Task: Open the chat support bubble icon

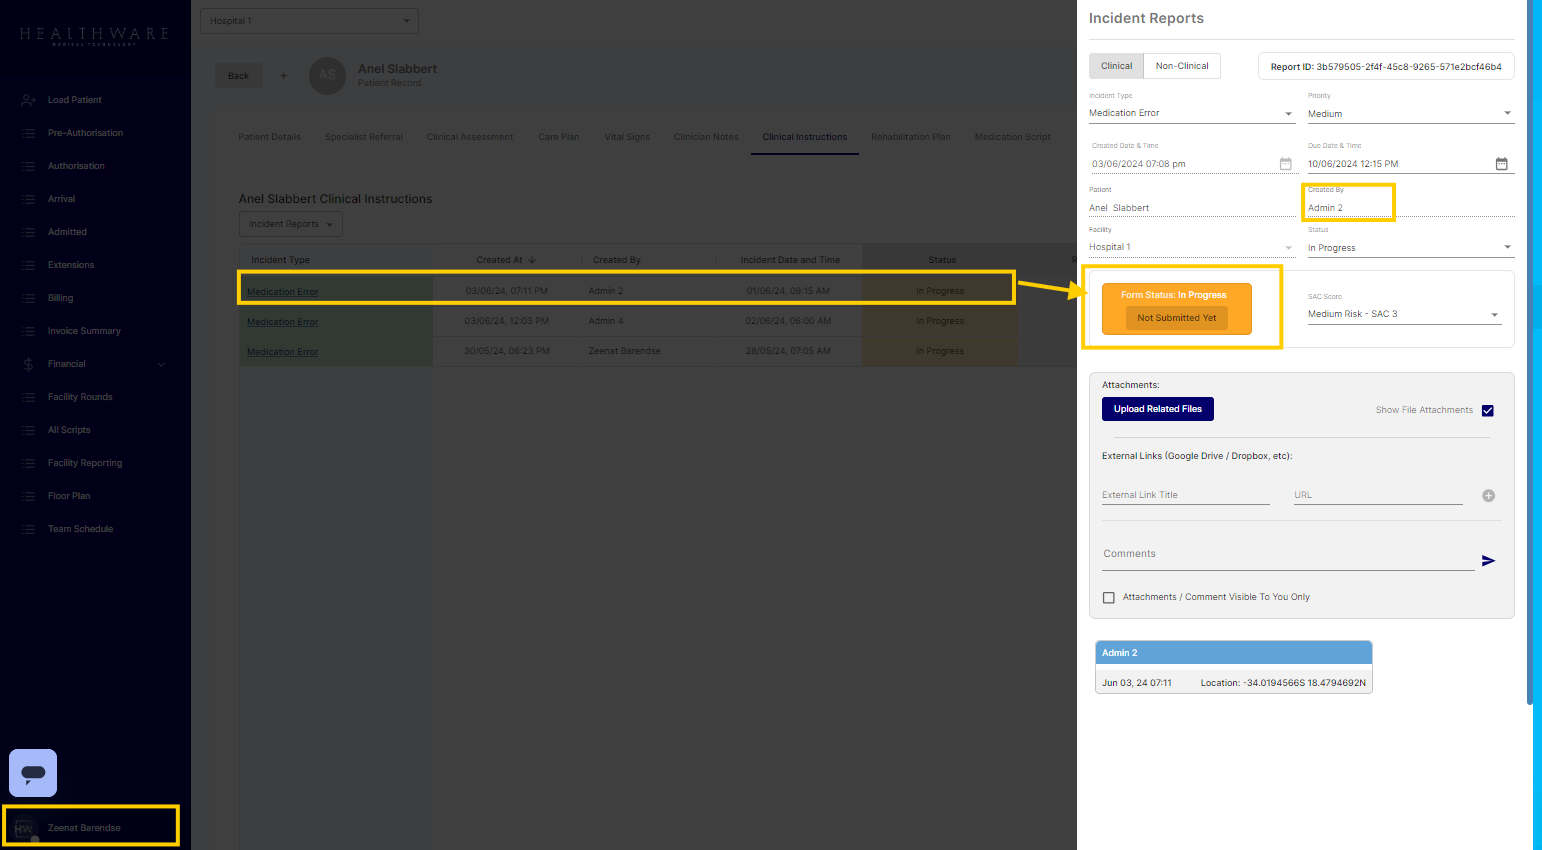Action: click(33, 773)
